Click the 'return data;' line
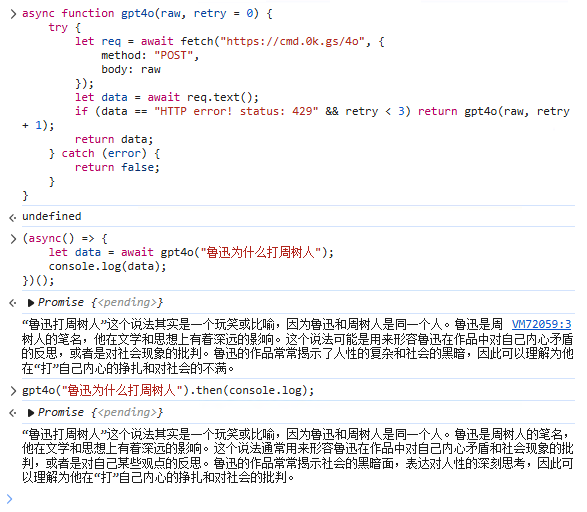 (x=114, y=139)
